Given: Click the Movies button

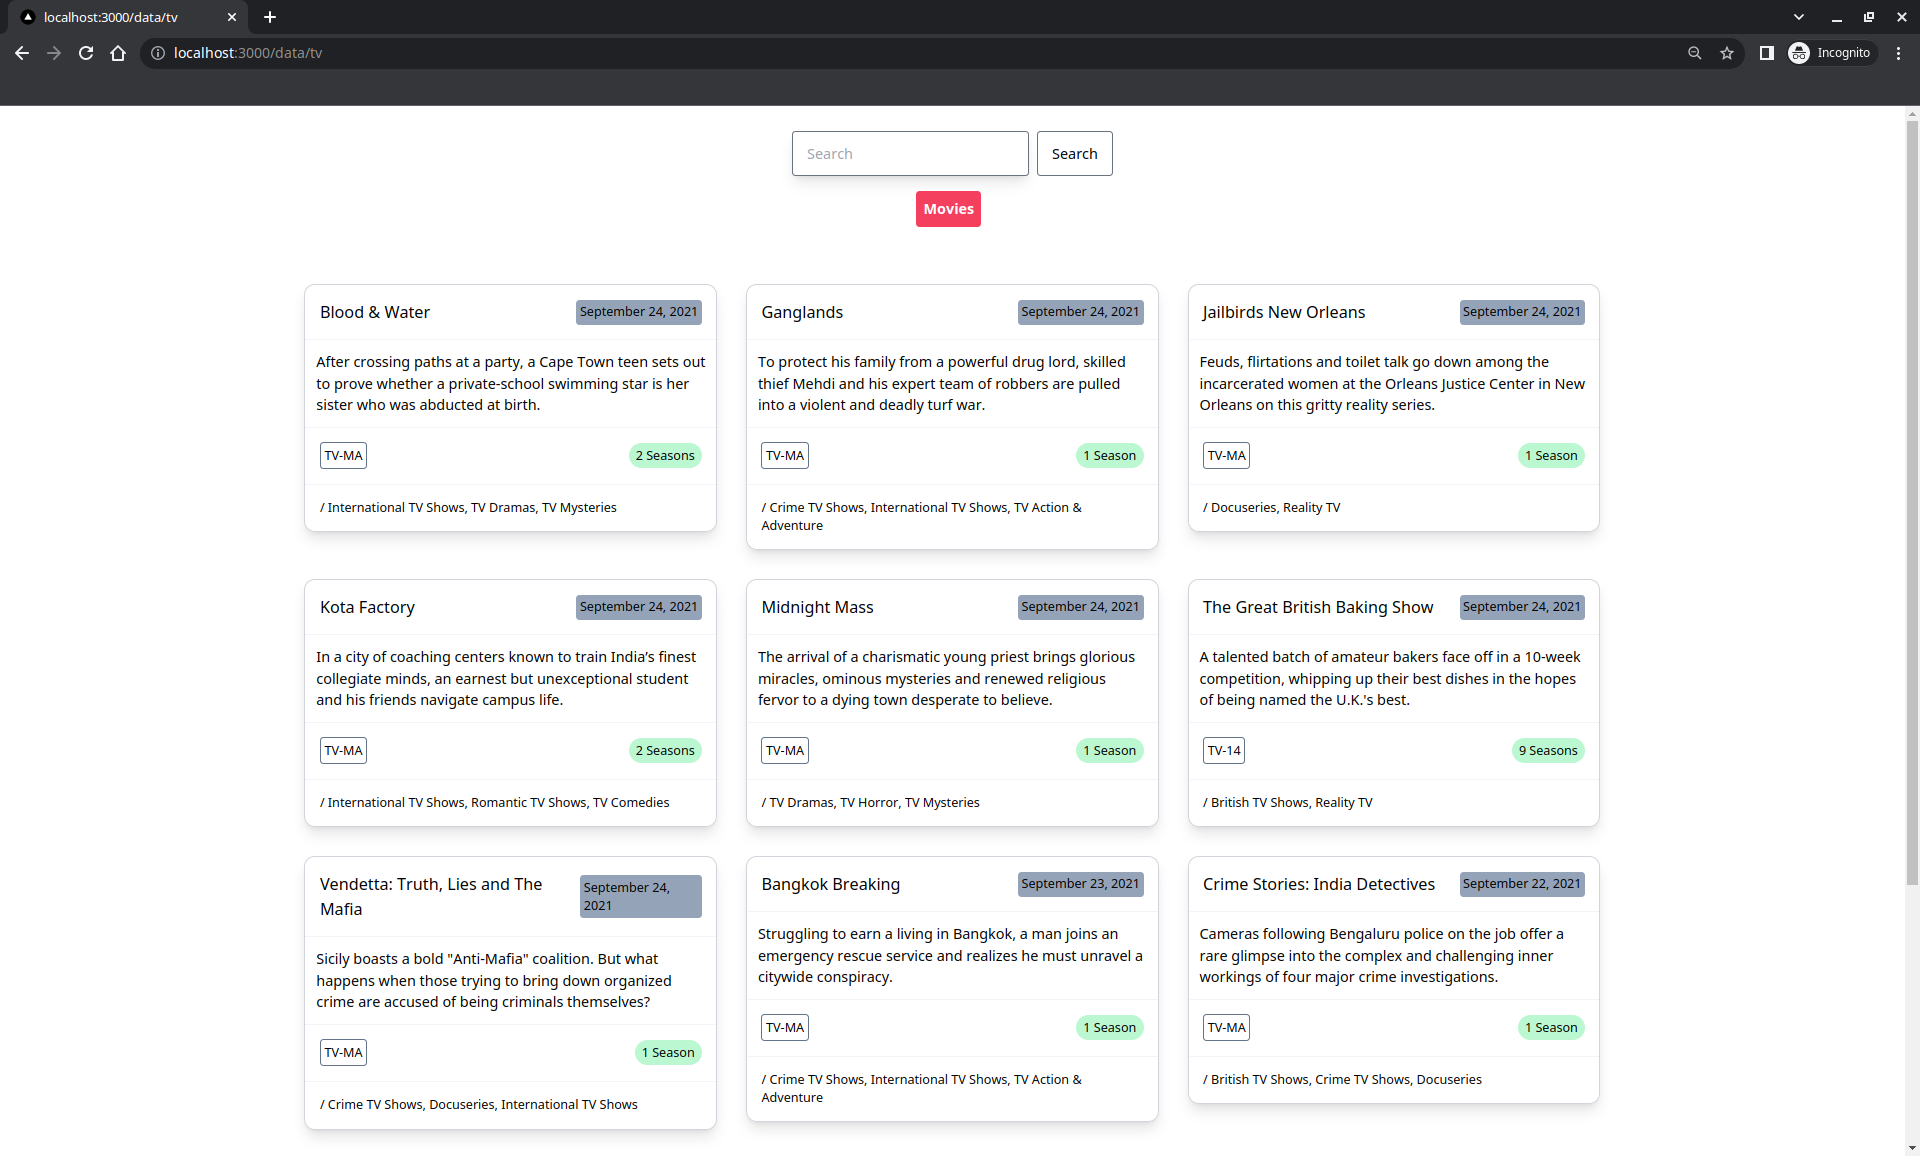Looking at the screenshot, I should coord(947,209).
